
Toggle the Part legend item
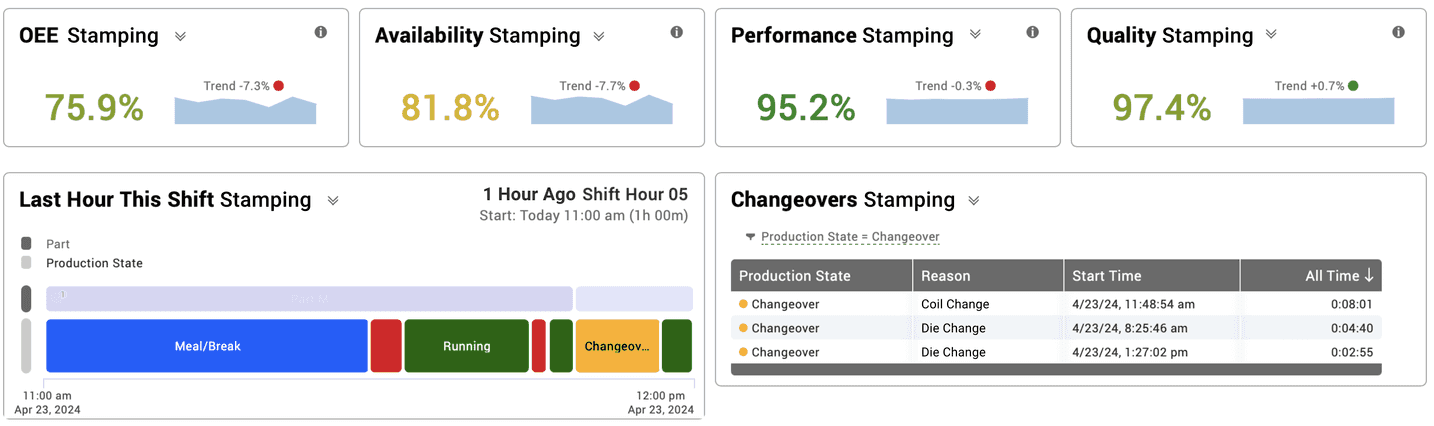(26, 244)
